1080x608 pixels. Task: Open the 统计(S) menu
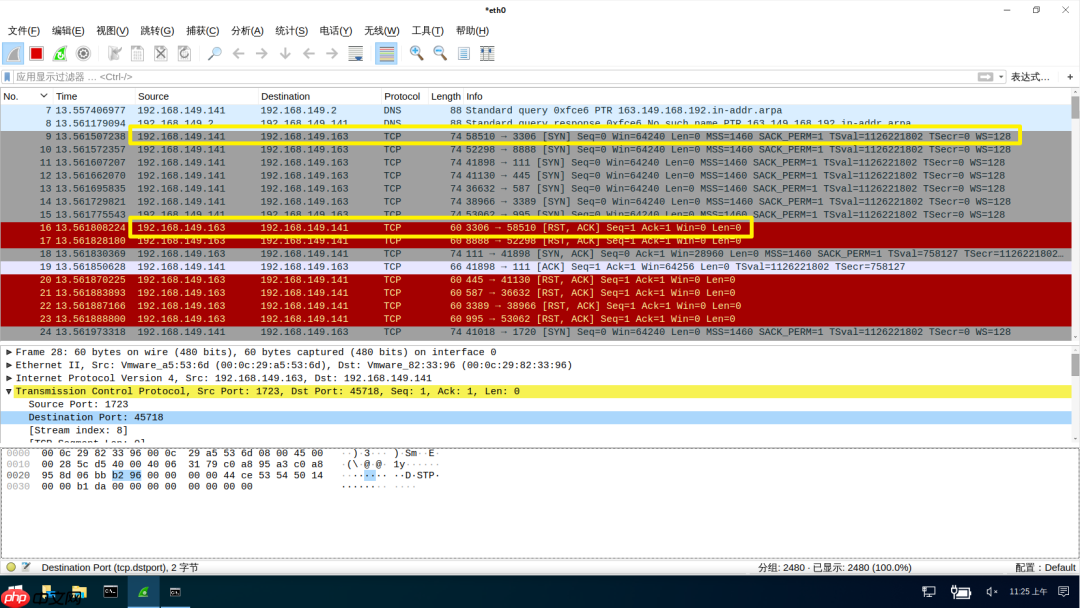tap(291, 31)
